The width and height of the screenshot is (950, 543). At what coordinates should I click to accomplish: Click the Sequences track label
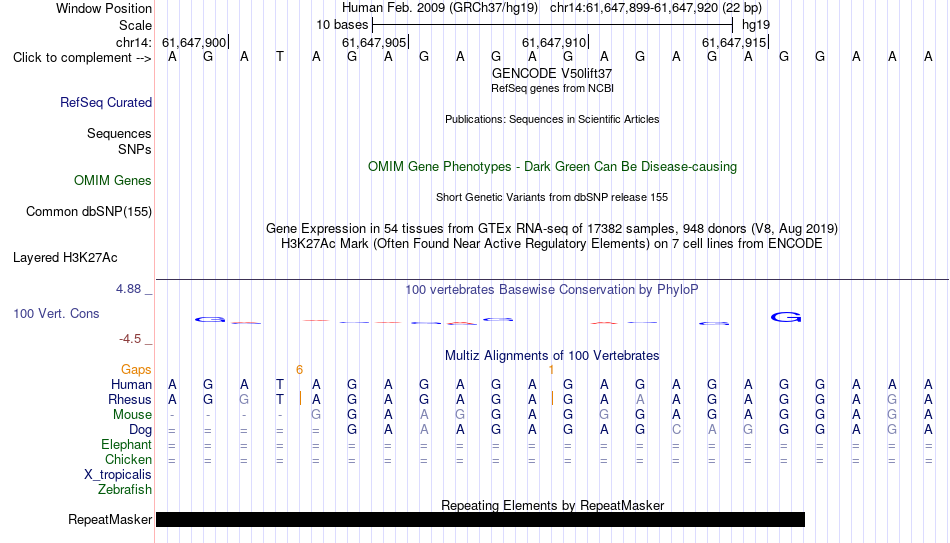(119, 133)
